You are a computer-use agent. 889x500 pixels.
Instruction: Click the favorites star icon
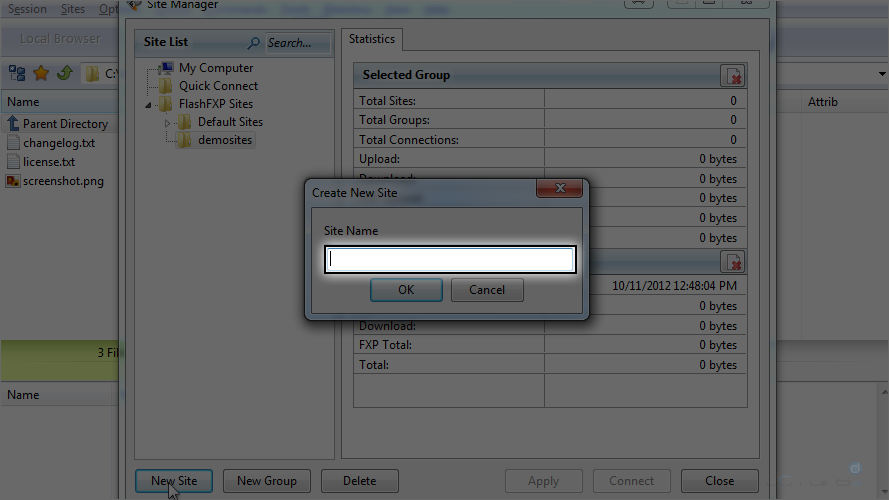tap(41, 73)
